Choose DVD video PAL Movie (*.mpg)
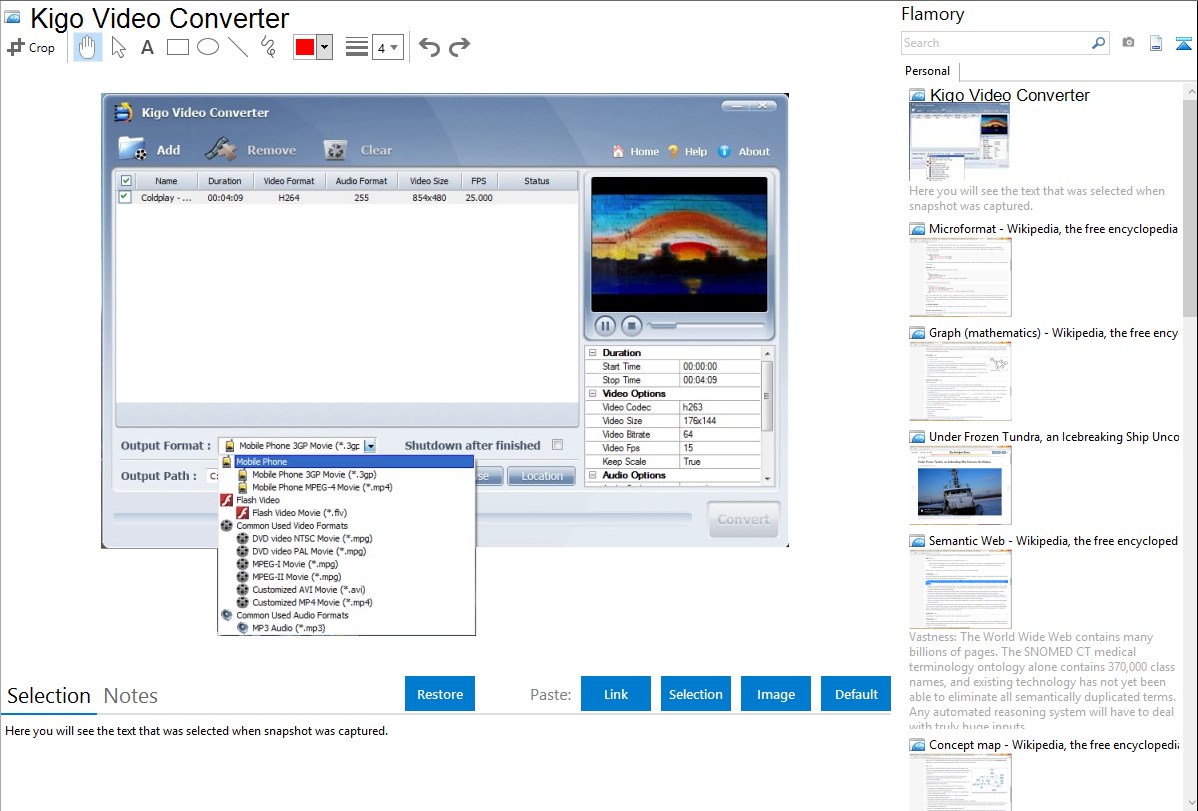Screen dimensions: 1198x811 point(309,551)
